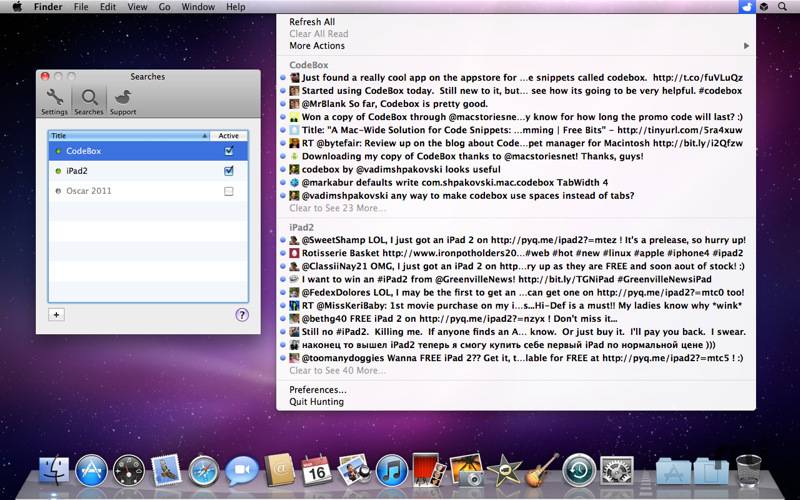Open the File menu
This screenshot has width=800, height=500.
tap(81, 7)
